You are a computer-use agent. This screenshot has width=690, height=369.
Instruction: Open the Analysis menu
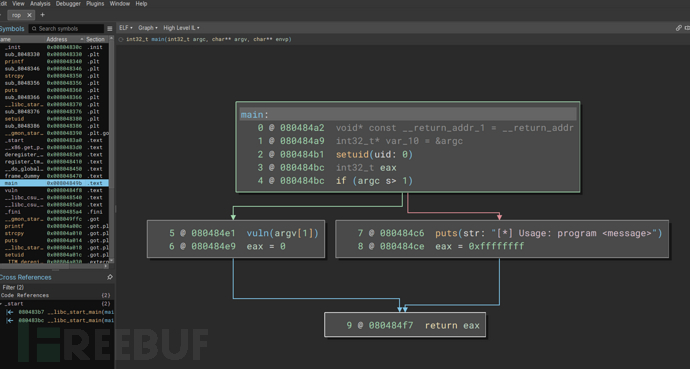point(40,4)
